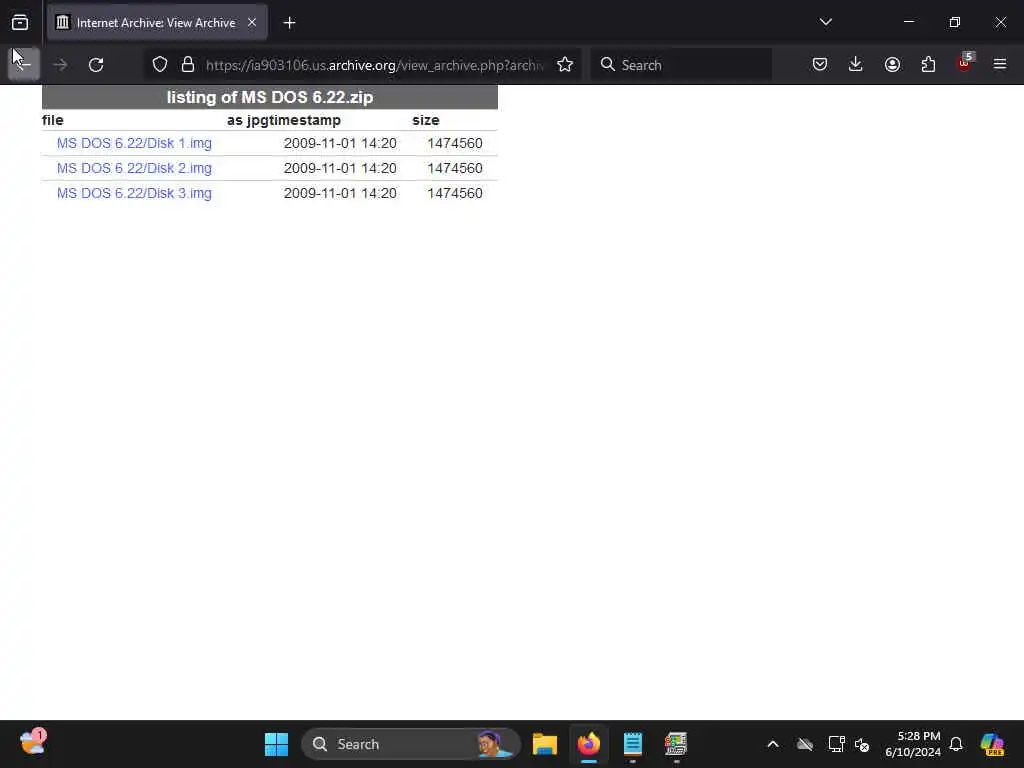Click the 'listing of MS DOS 6.22.zip' header
Viewport: 1024px width, 768px height.
tap(270, 97)
